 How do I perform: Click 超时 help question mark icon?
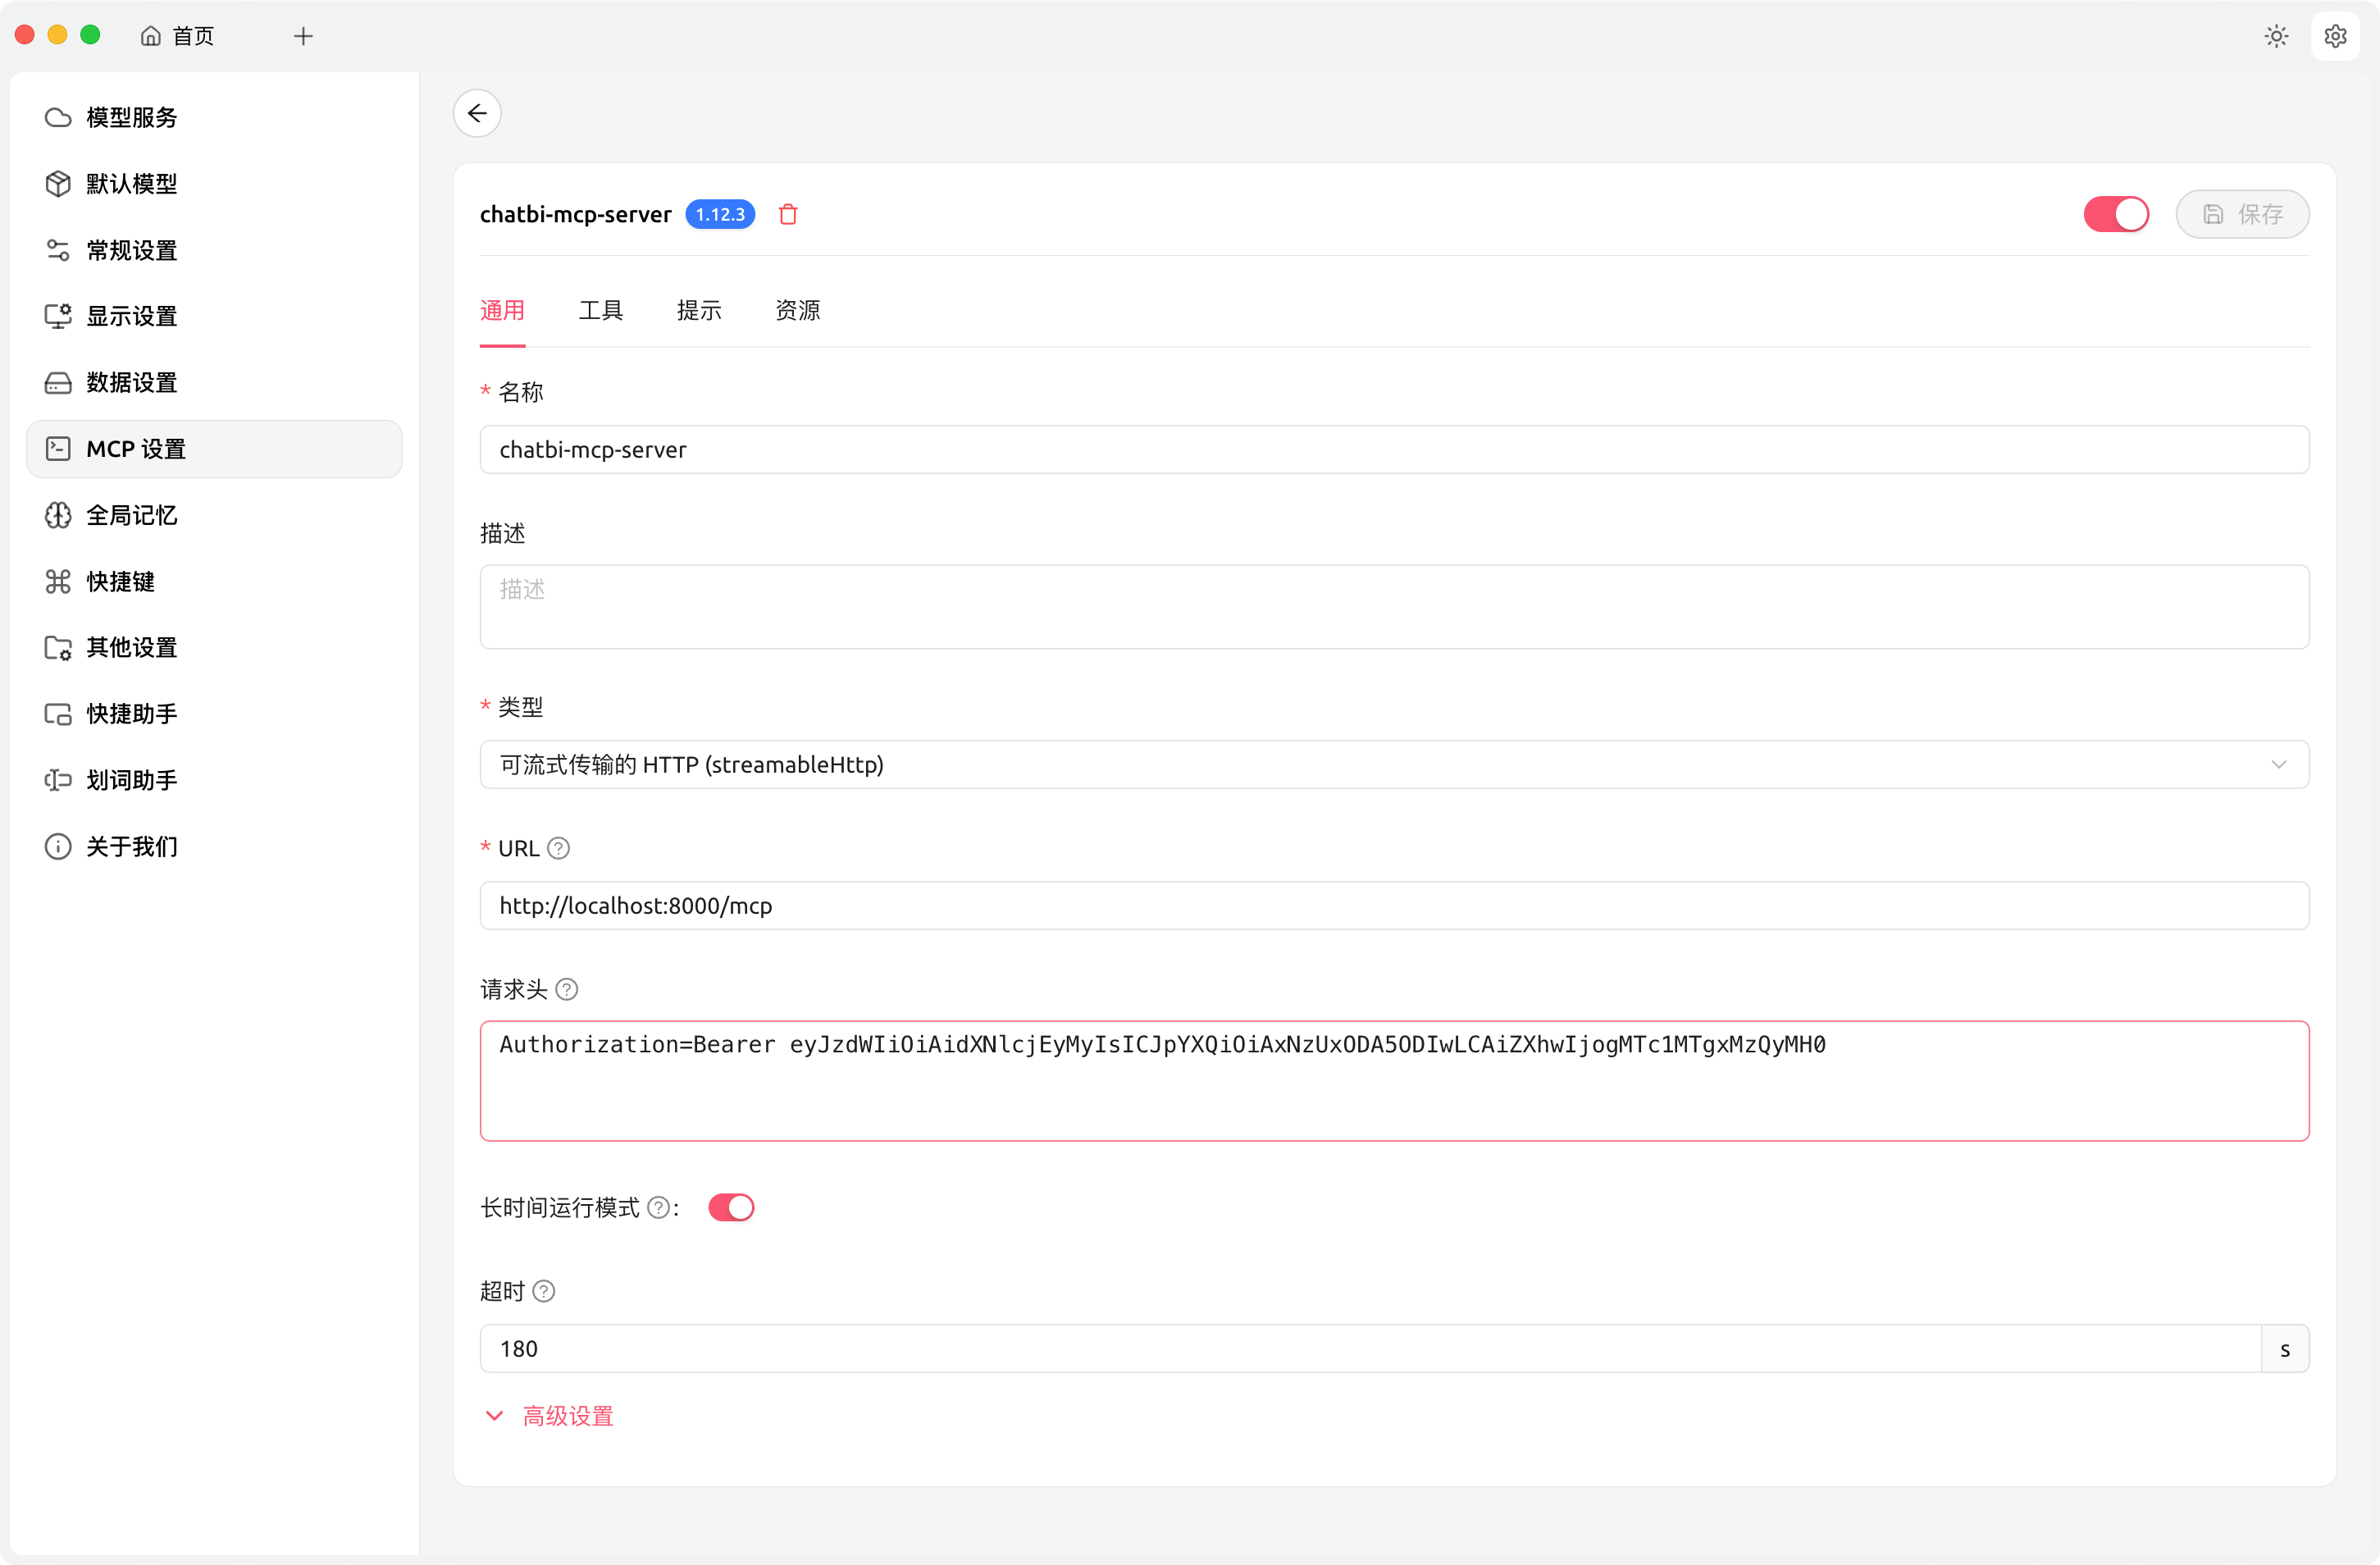tap(544, 1291)
